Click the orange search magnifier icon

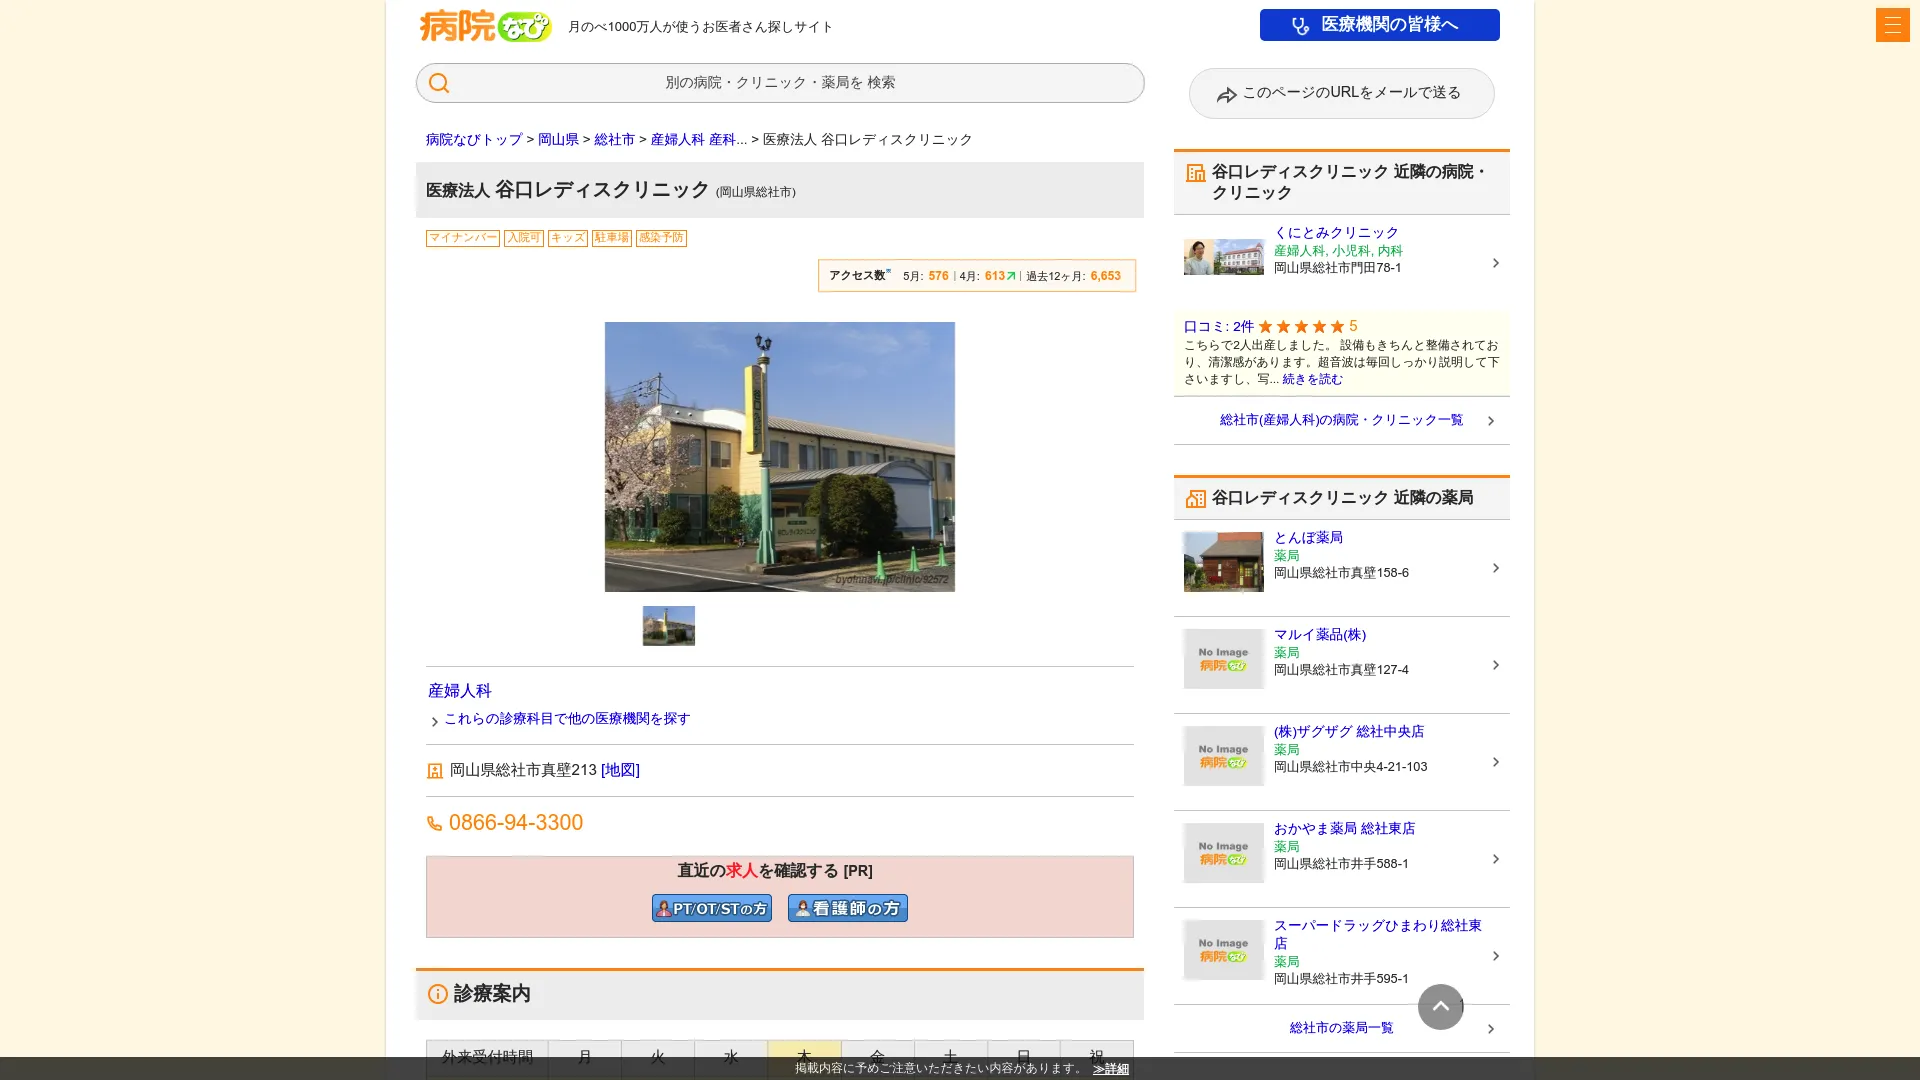pyautogui.click(x=439, y=84)
